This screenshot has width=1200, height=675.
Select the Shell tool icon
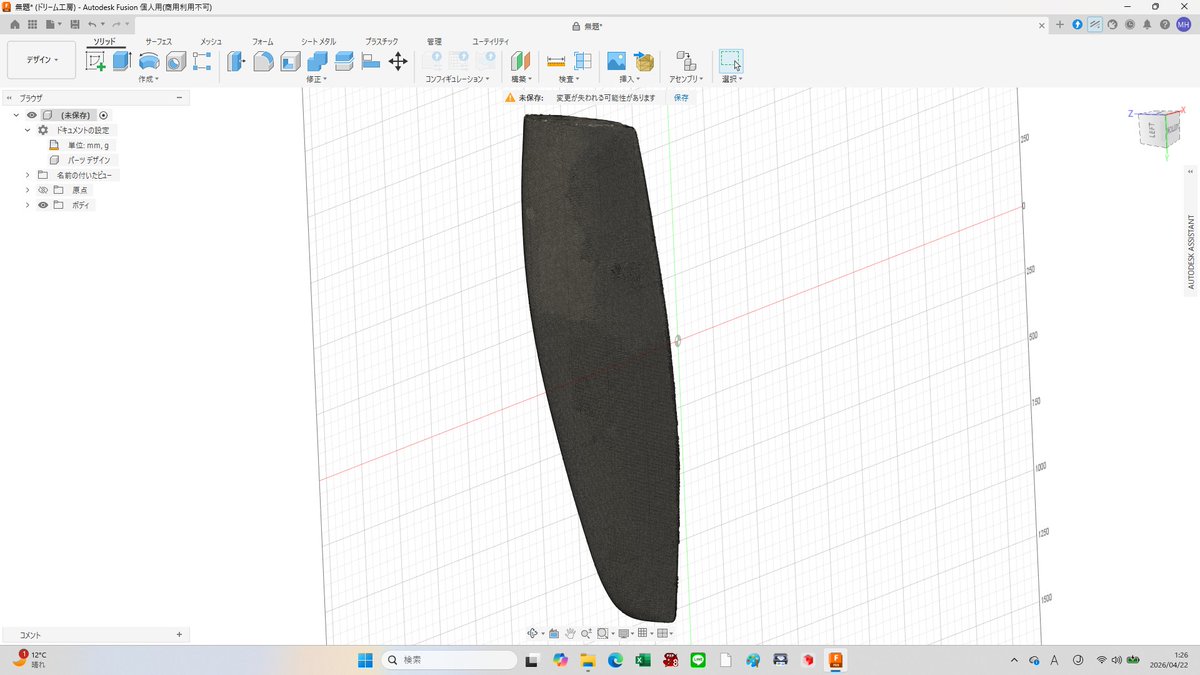tap(290, 61)
